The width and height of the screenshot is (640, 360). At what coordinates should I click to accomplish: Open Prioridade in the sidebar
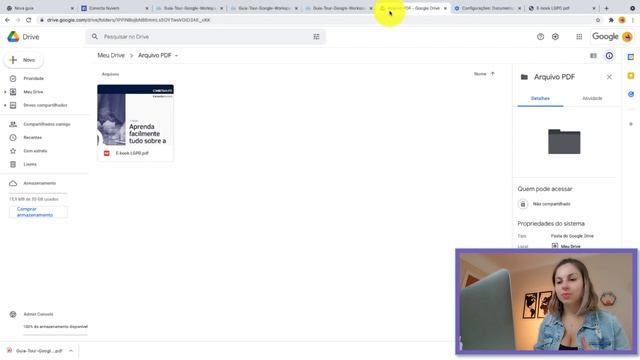coord(33,78)
